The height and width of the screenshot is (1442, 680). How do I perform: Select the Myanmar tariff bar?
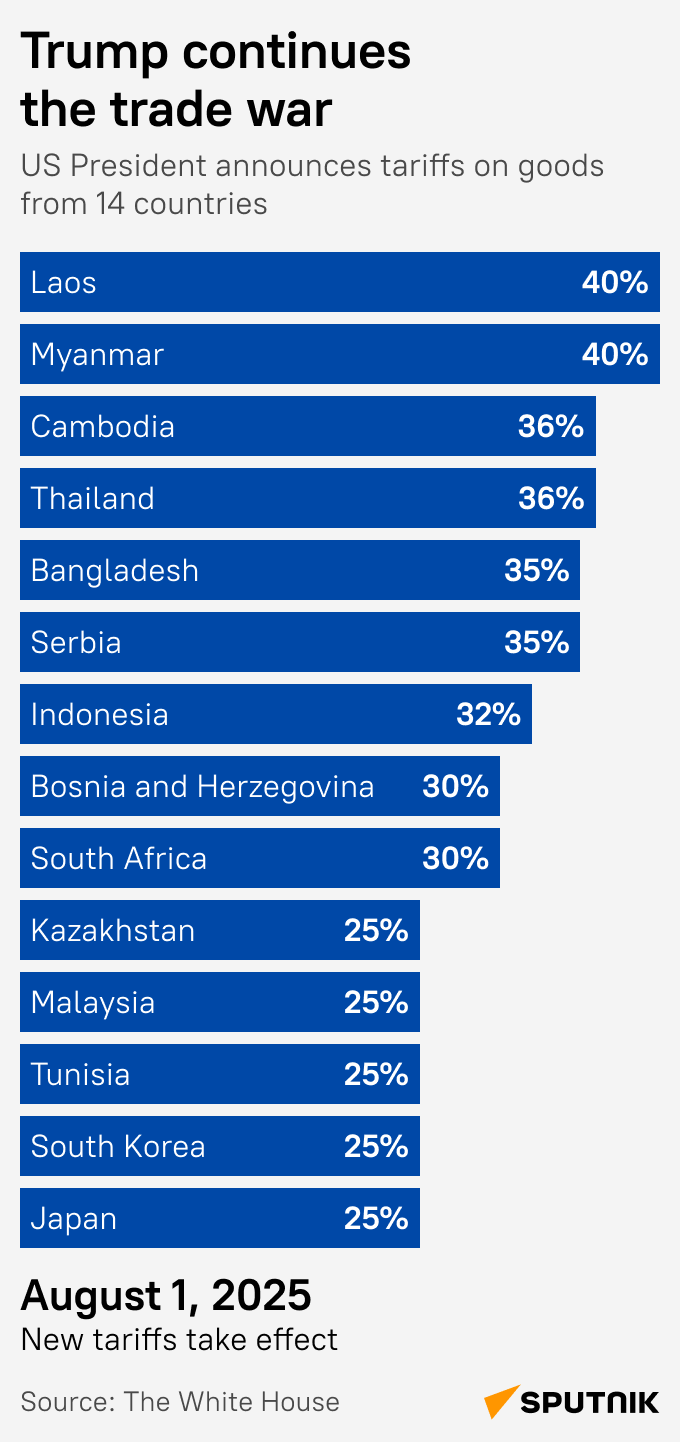coord(340,354)
